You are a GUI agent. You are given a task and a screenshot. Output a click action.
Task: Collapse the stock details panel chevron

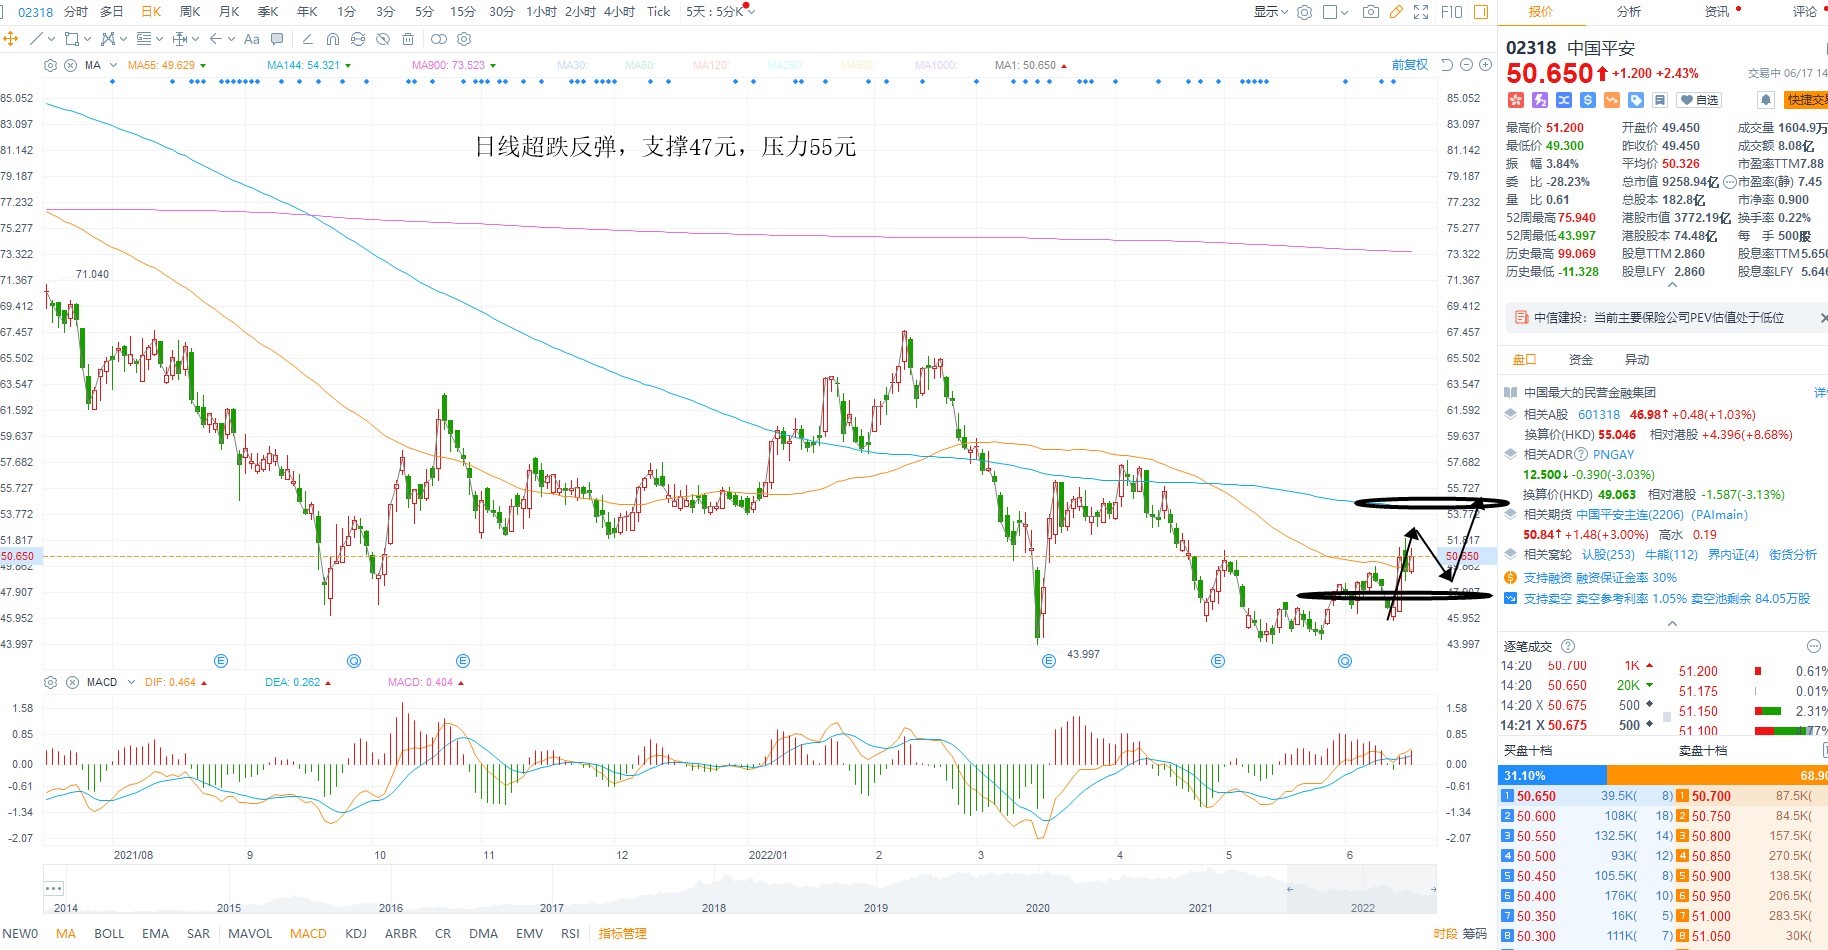1672,286
